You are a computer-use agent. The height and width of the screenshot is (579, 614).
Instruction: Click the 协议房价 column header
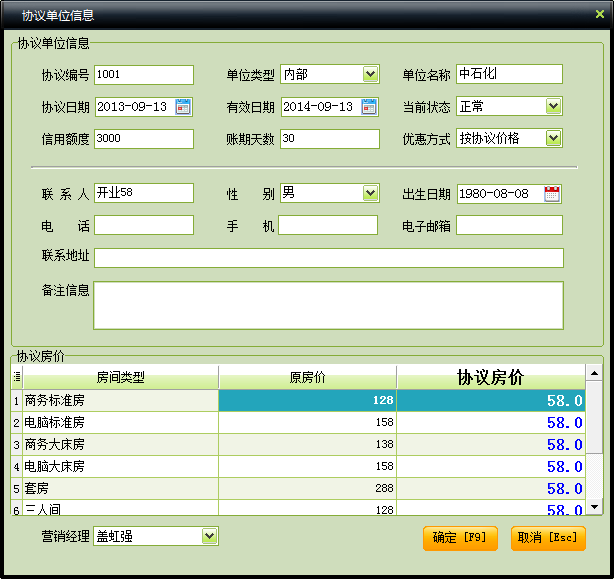[491, 377]
